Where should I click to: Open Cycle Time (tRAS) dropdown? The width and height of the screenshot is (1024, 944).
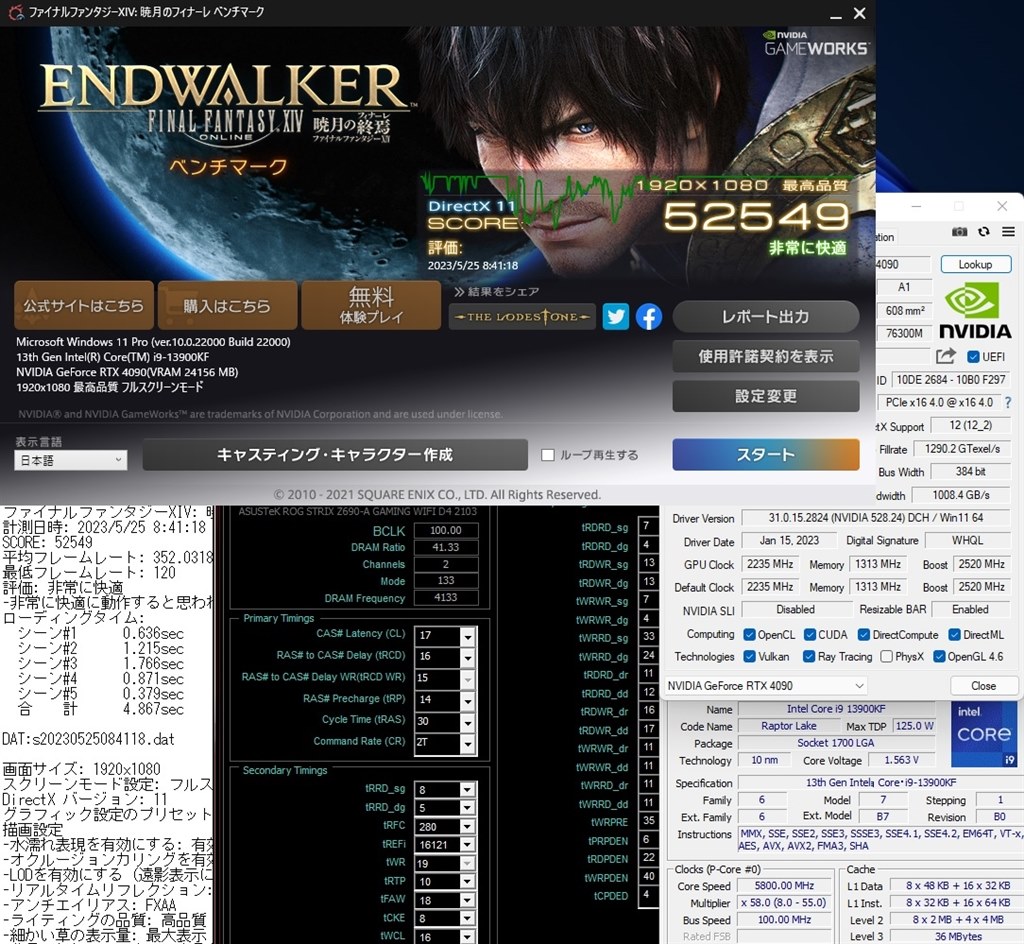468,722
